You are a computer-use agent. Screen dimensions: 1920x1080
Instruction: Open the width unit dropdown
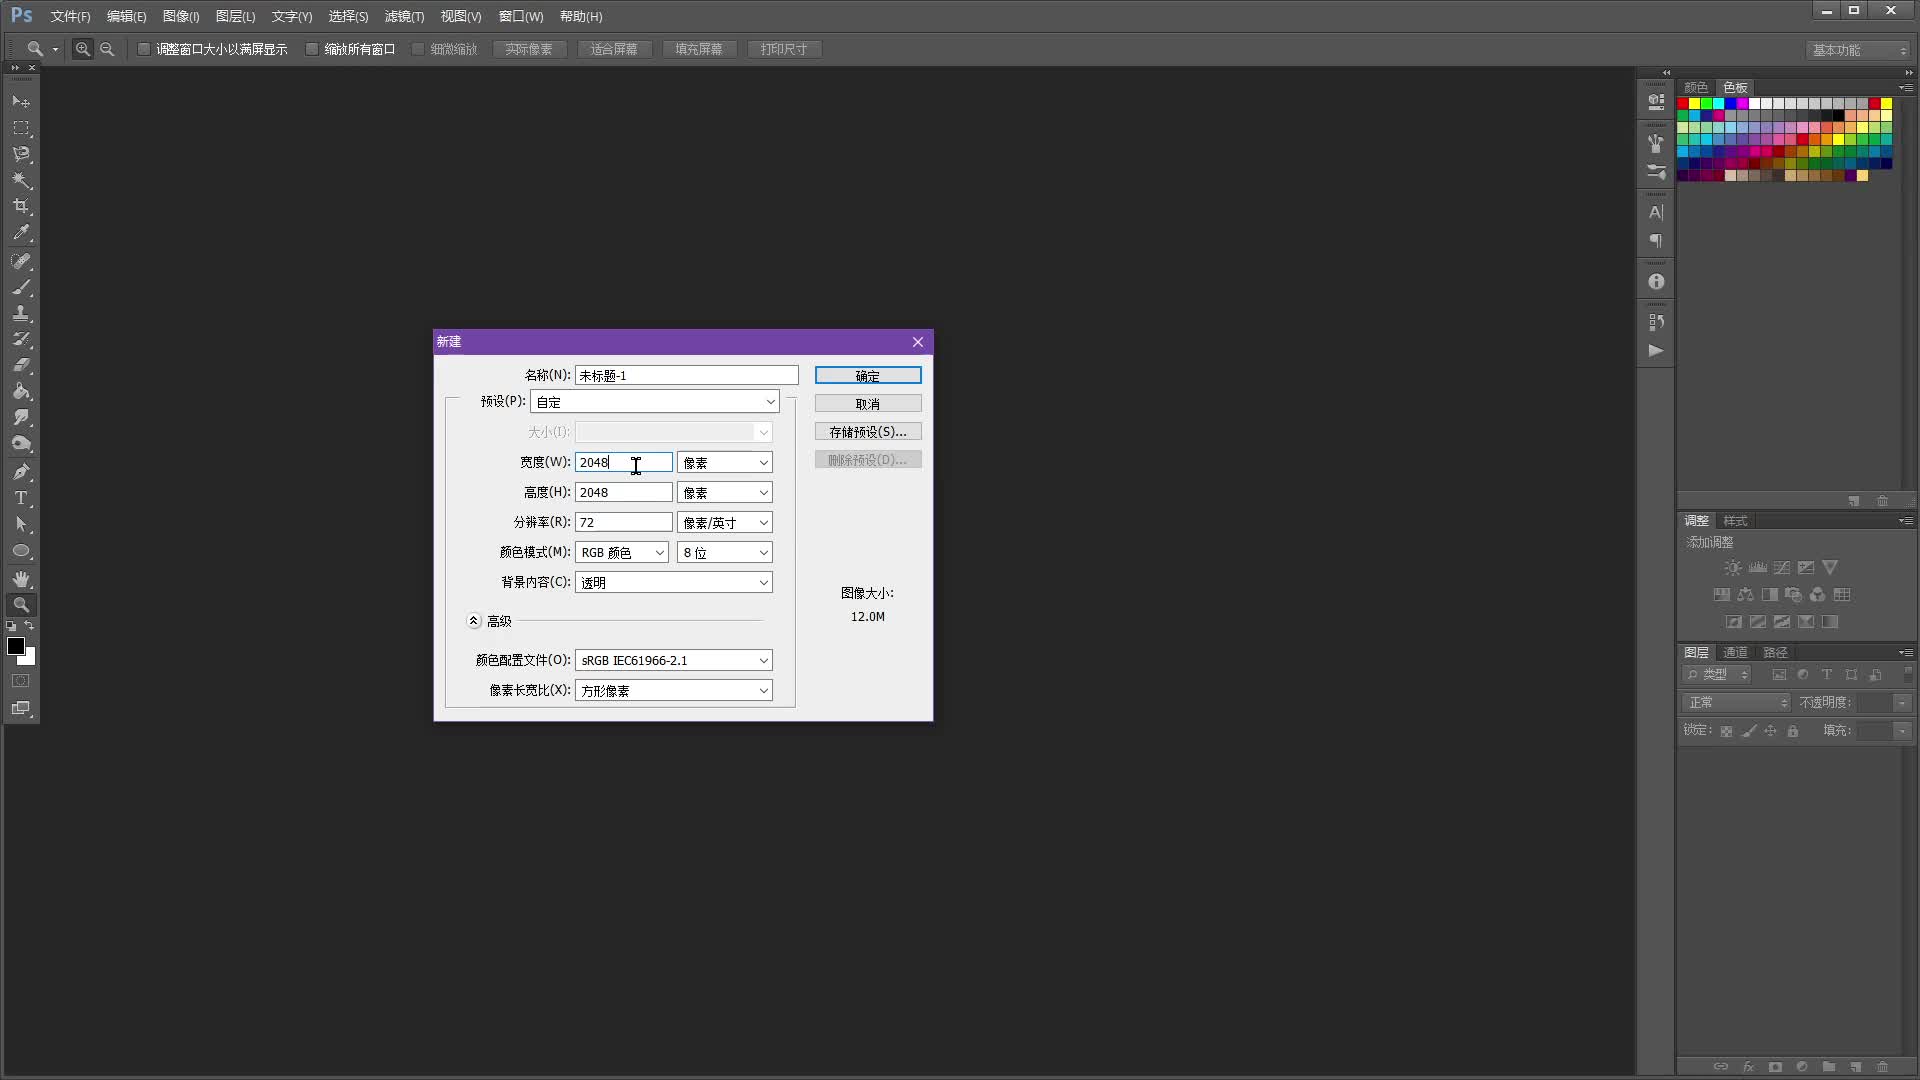[725, 462]
